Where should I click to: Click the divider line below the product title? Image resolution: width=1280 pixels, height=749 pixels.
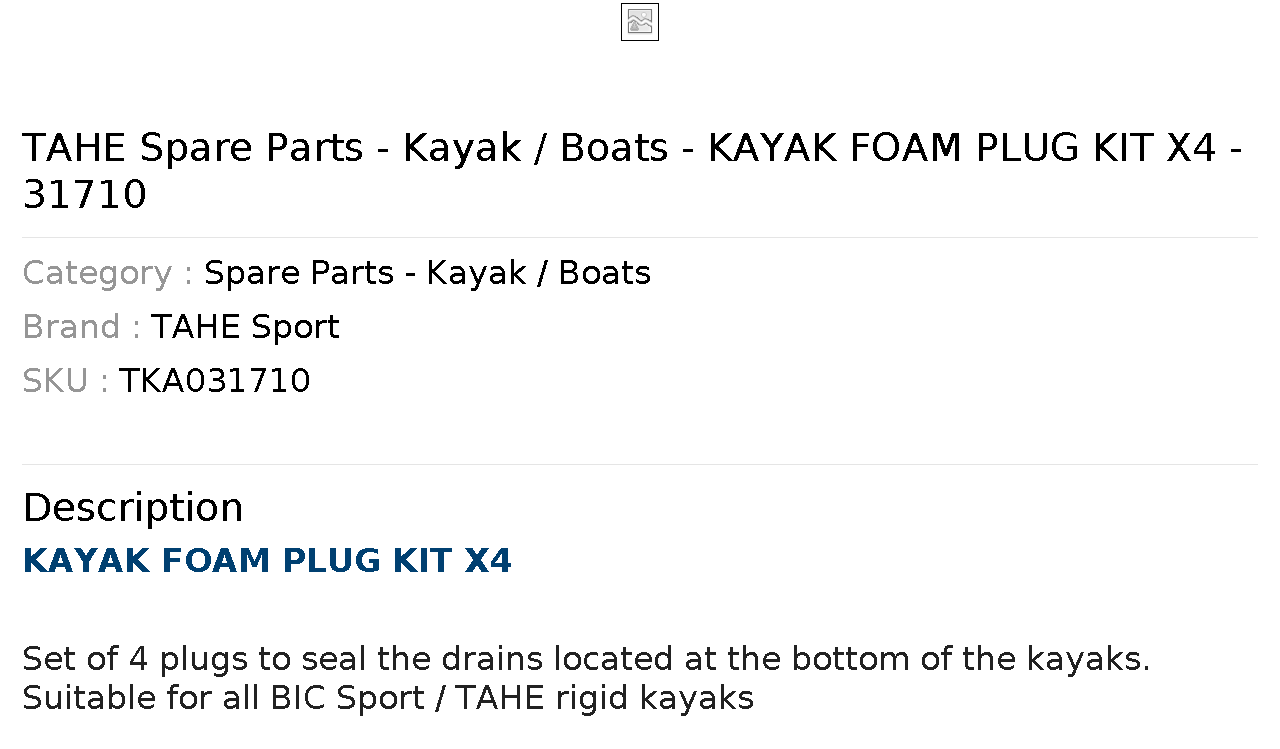point(640,237)
